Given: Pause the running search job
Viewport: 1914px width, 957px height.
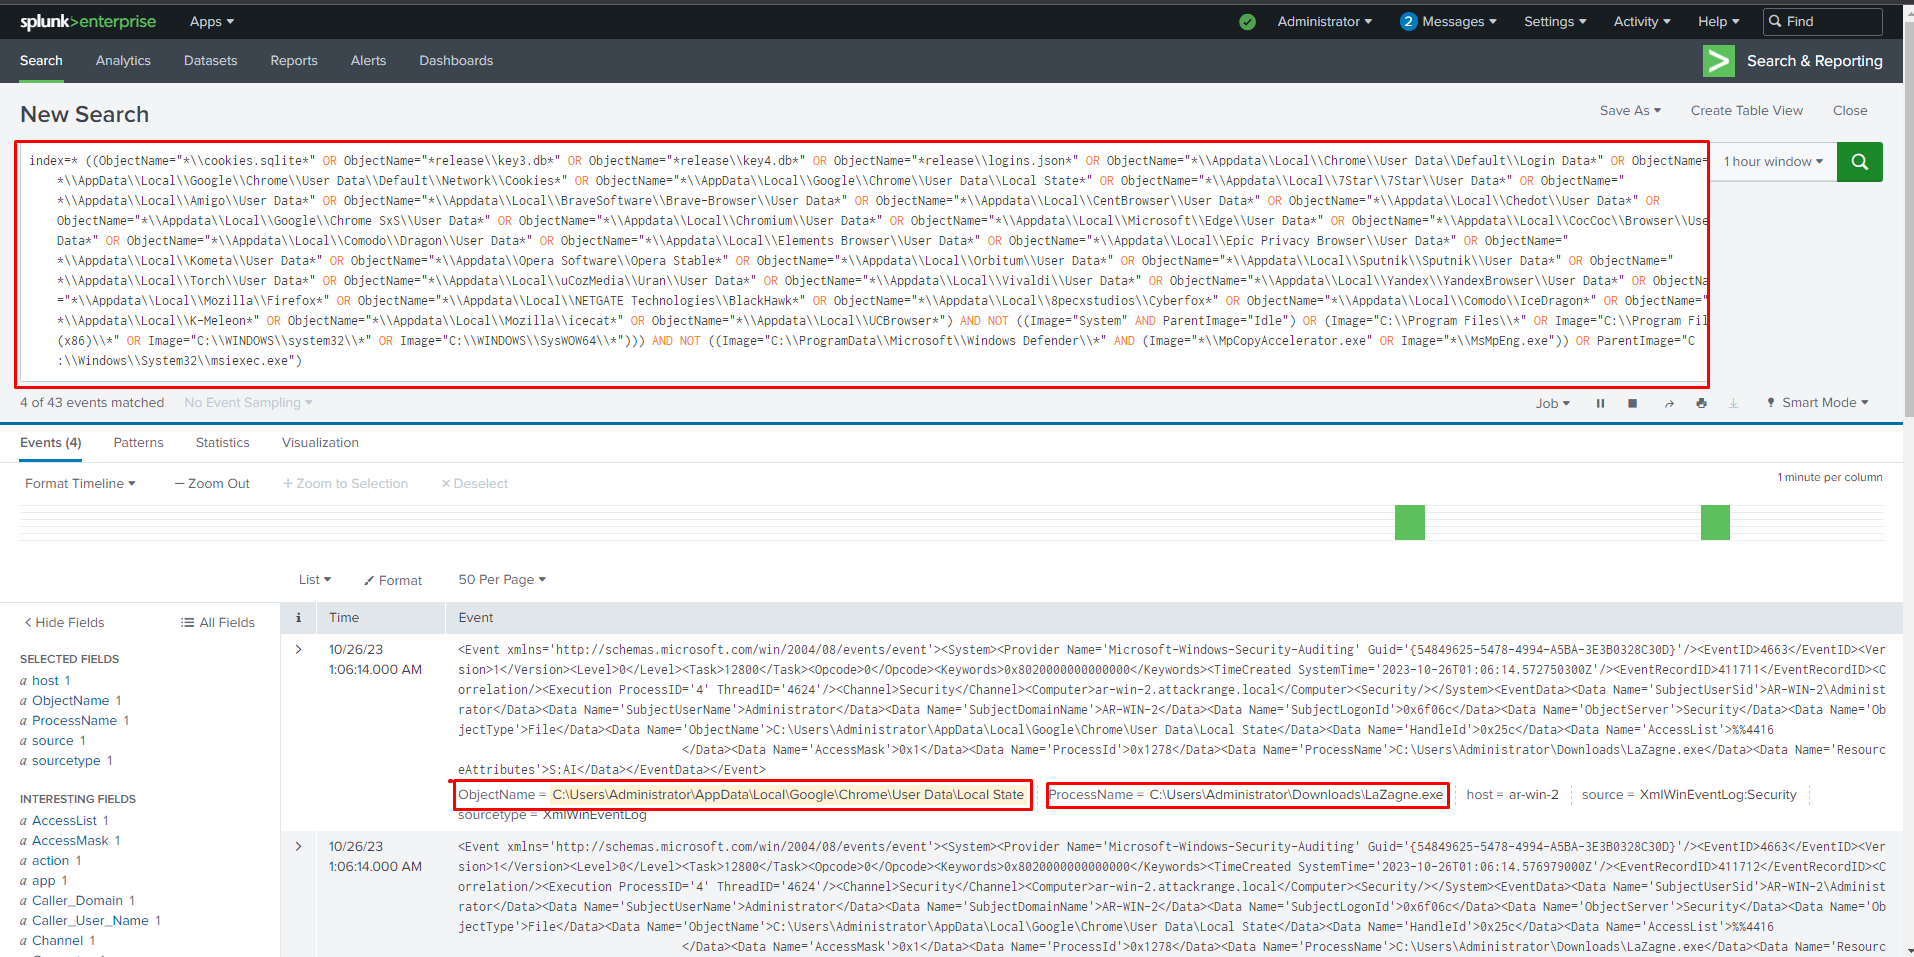Looking at the screenshot, I should (x=1600, y=403).
